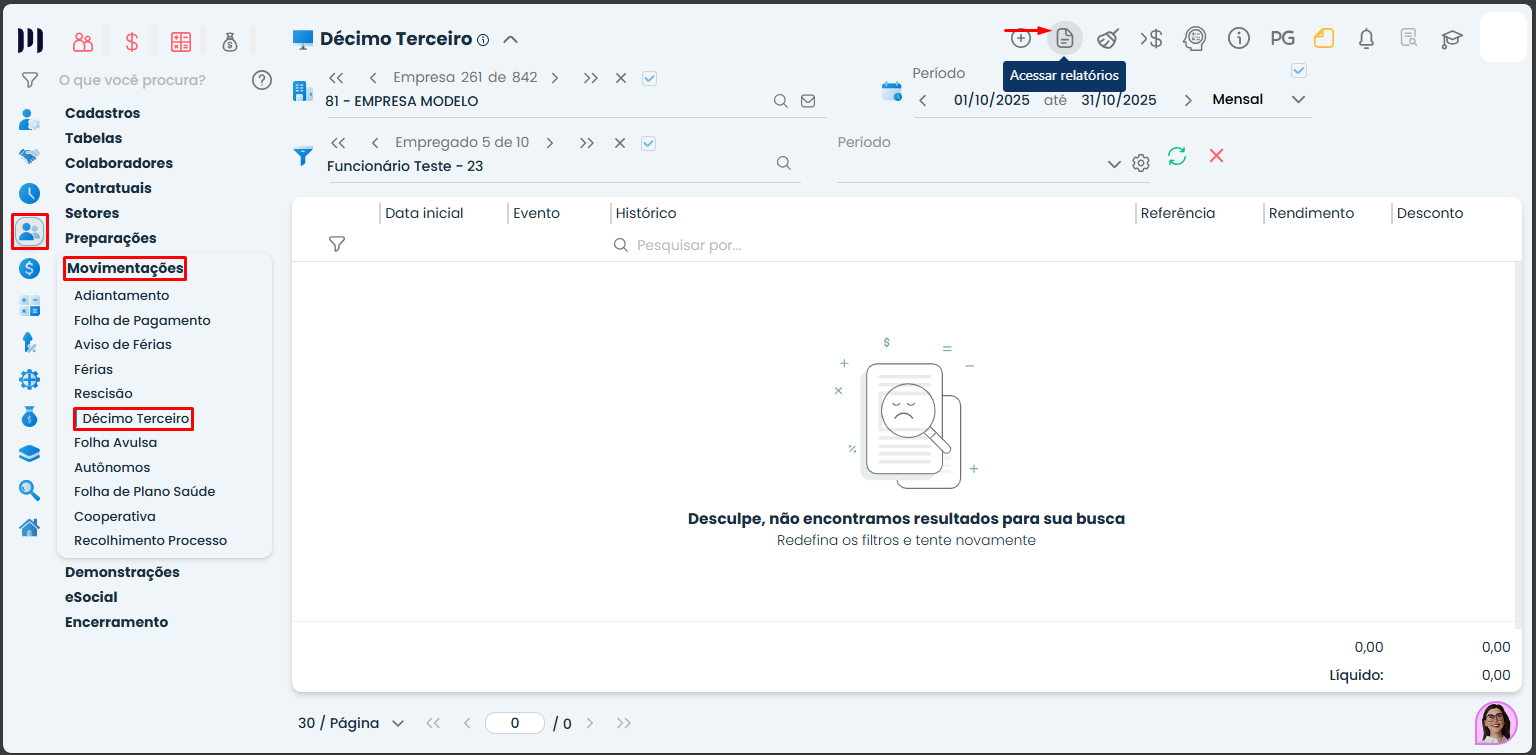Toggle the checkbox on the Empresa row
Viewport: 1536px width, 755px height.
649,78
